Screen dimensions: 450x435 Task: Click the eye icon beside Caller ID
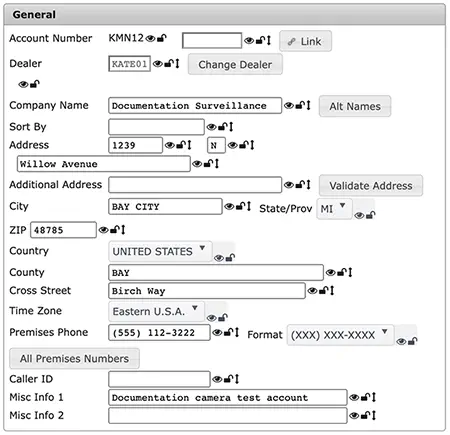click(x=217, y=379)
